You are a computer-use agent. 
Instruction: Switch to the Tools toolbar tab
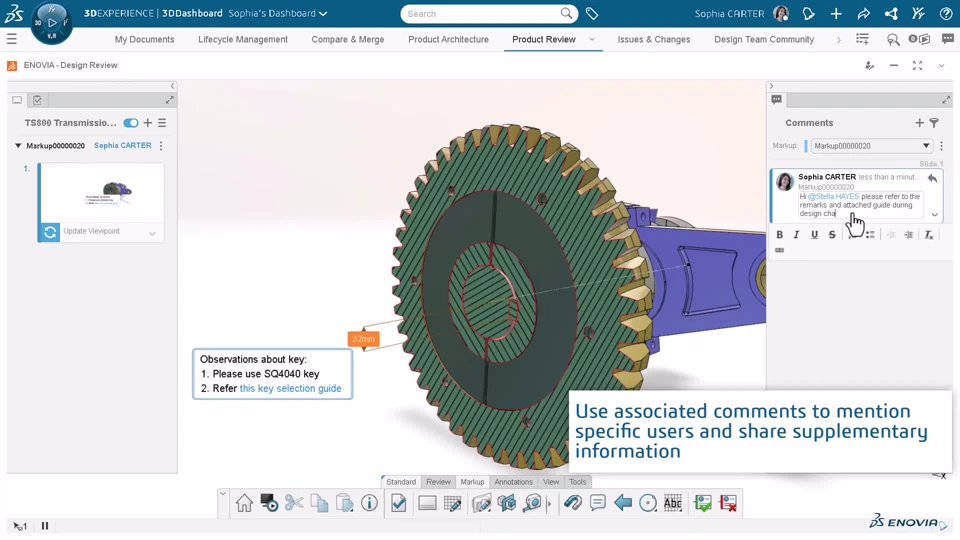point(577,482)
